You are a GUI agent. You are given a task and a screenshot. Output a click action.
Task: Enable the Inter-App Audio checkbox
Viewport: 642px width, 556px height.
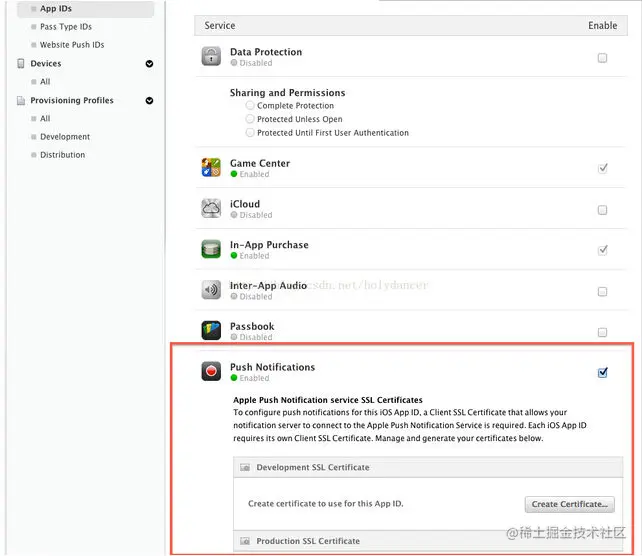[602, 292]
